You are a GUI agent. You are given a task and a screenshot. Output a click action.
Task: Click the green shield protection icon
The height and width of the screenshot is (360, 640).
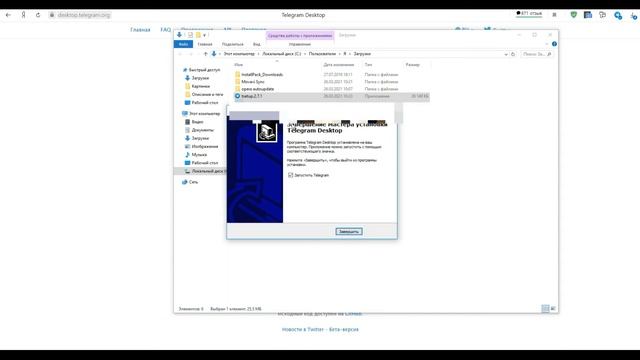coord(573,15)
